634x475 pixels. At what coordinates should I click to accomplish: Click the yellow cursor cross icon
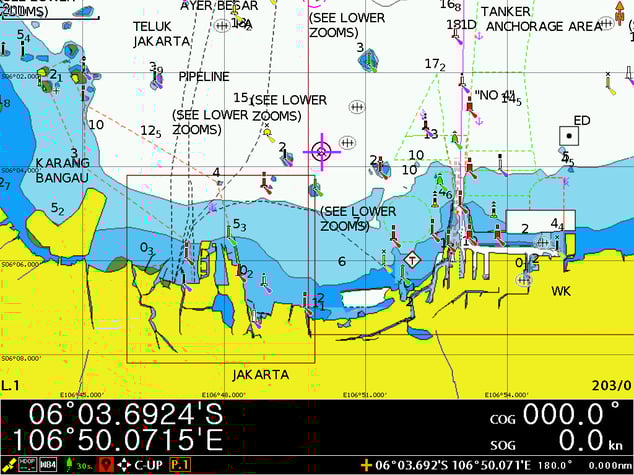[367, 465]
